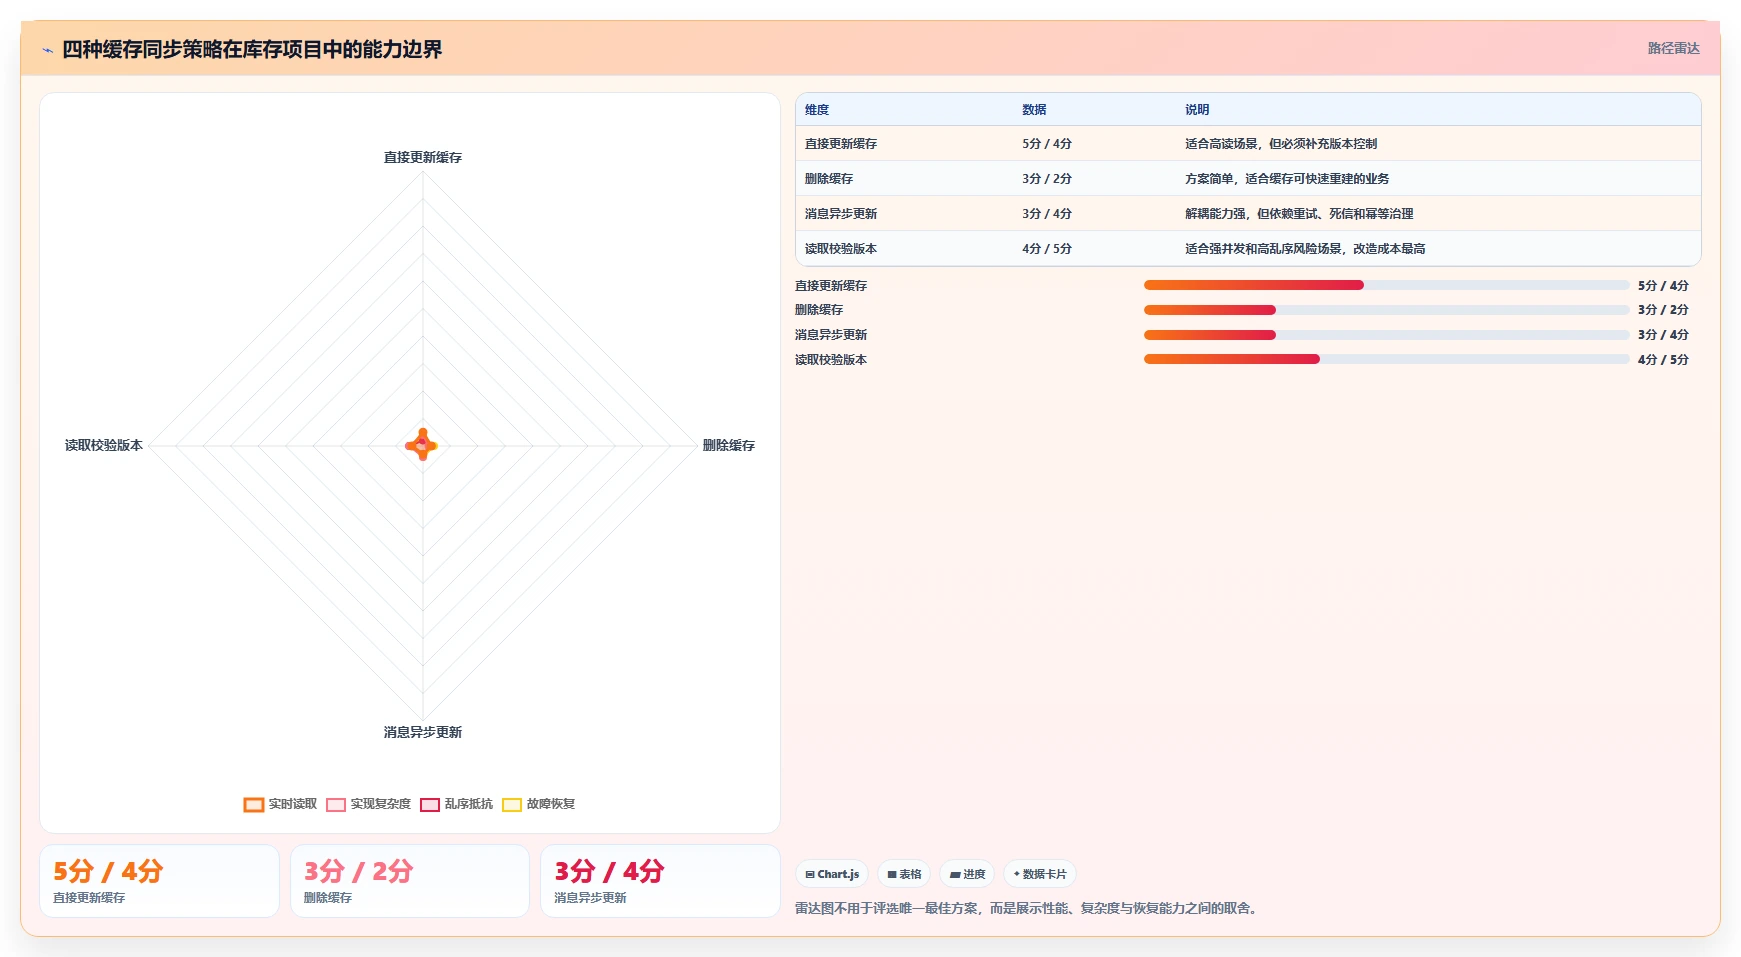Click the 实现复杂度 pink legend swatch

(336, 805)
